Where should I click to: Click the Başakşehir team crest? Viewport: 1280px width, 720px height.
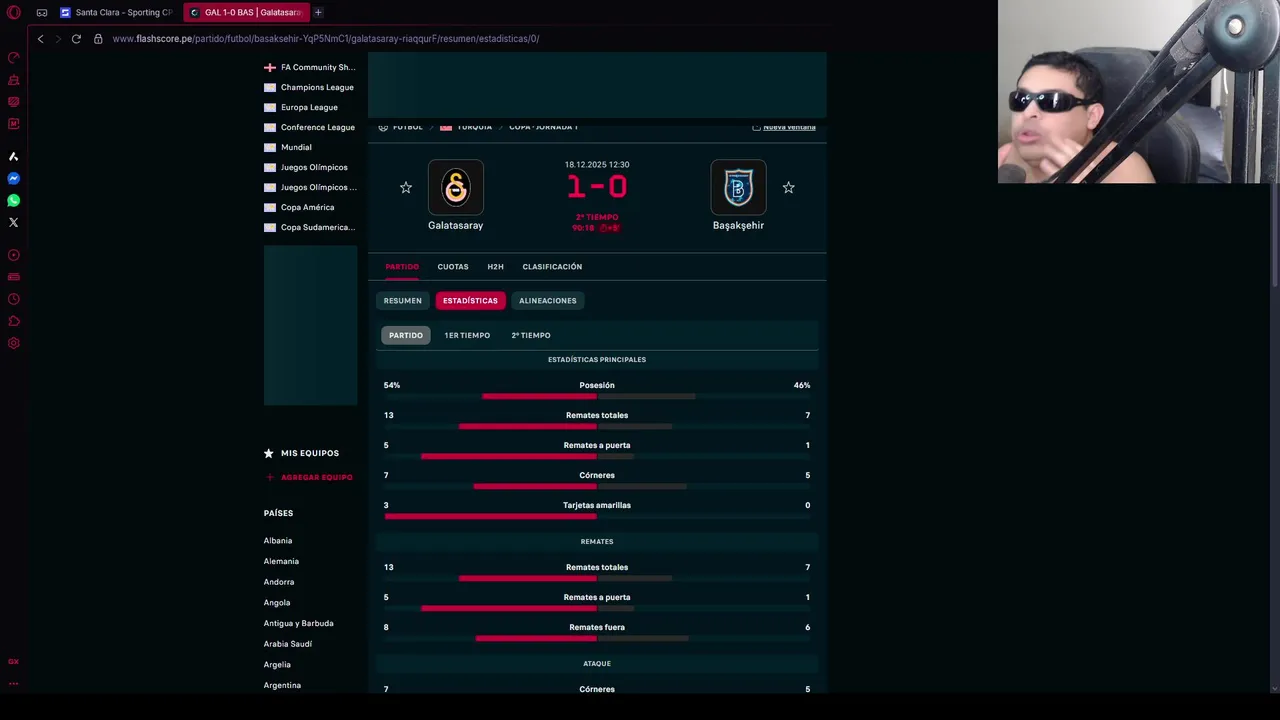738,187
